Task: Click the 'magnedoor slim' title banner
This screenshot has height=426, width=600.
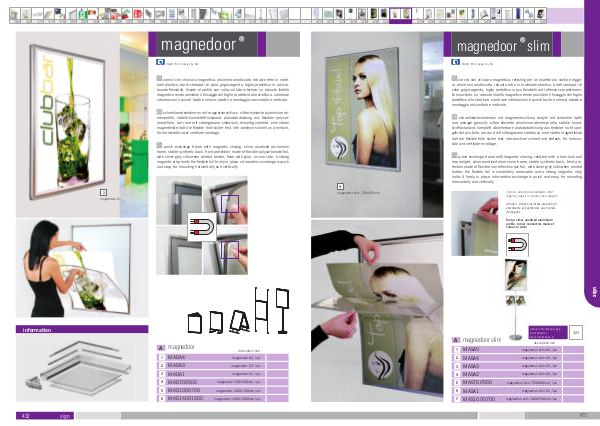Action: tap(502, 44)
